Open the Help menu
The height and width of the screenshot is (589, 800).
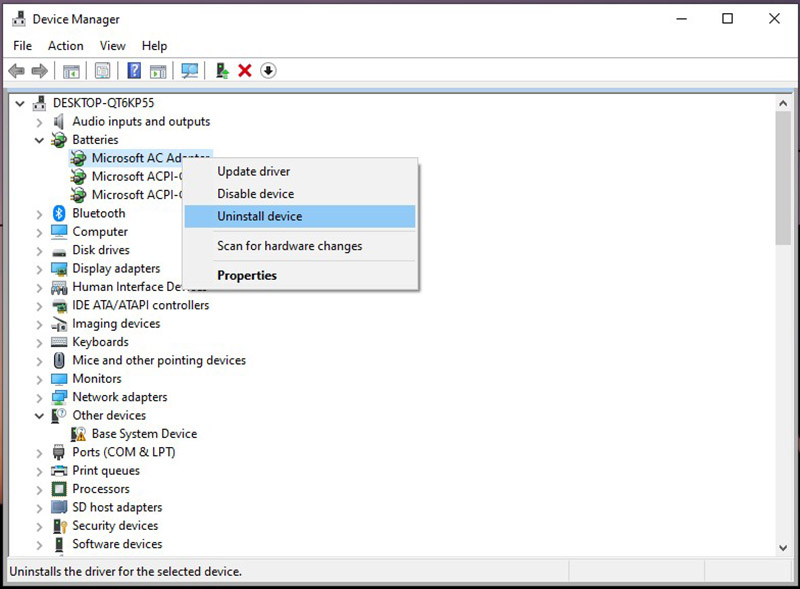(155, 46)
